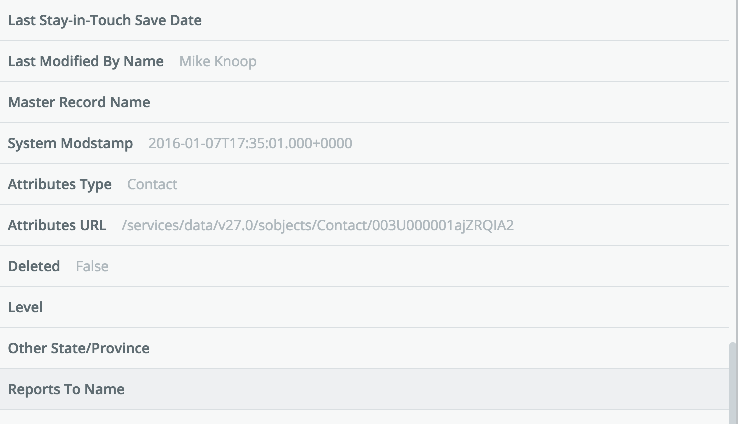Pick the highlighted Reports To Name row

click(364, 389)
